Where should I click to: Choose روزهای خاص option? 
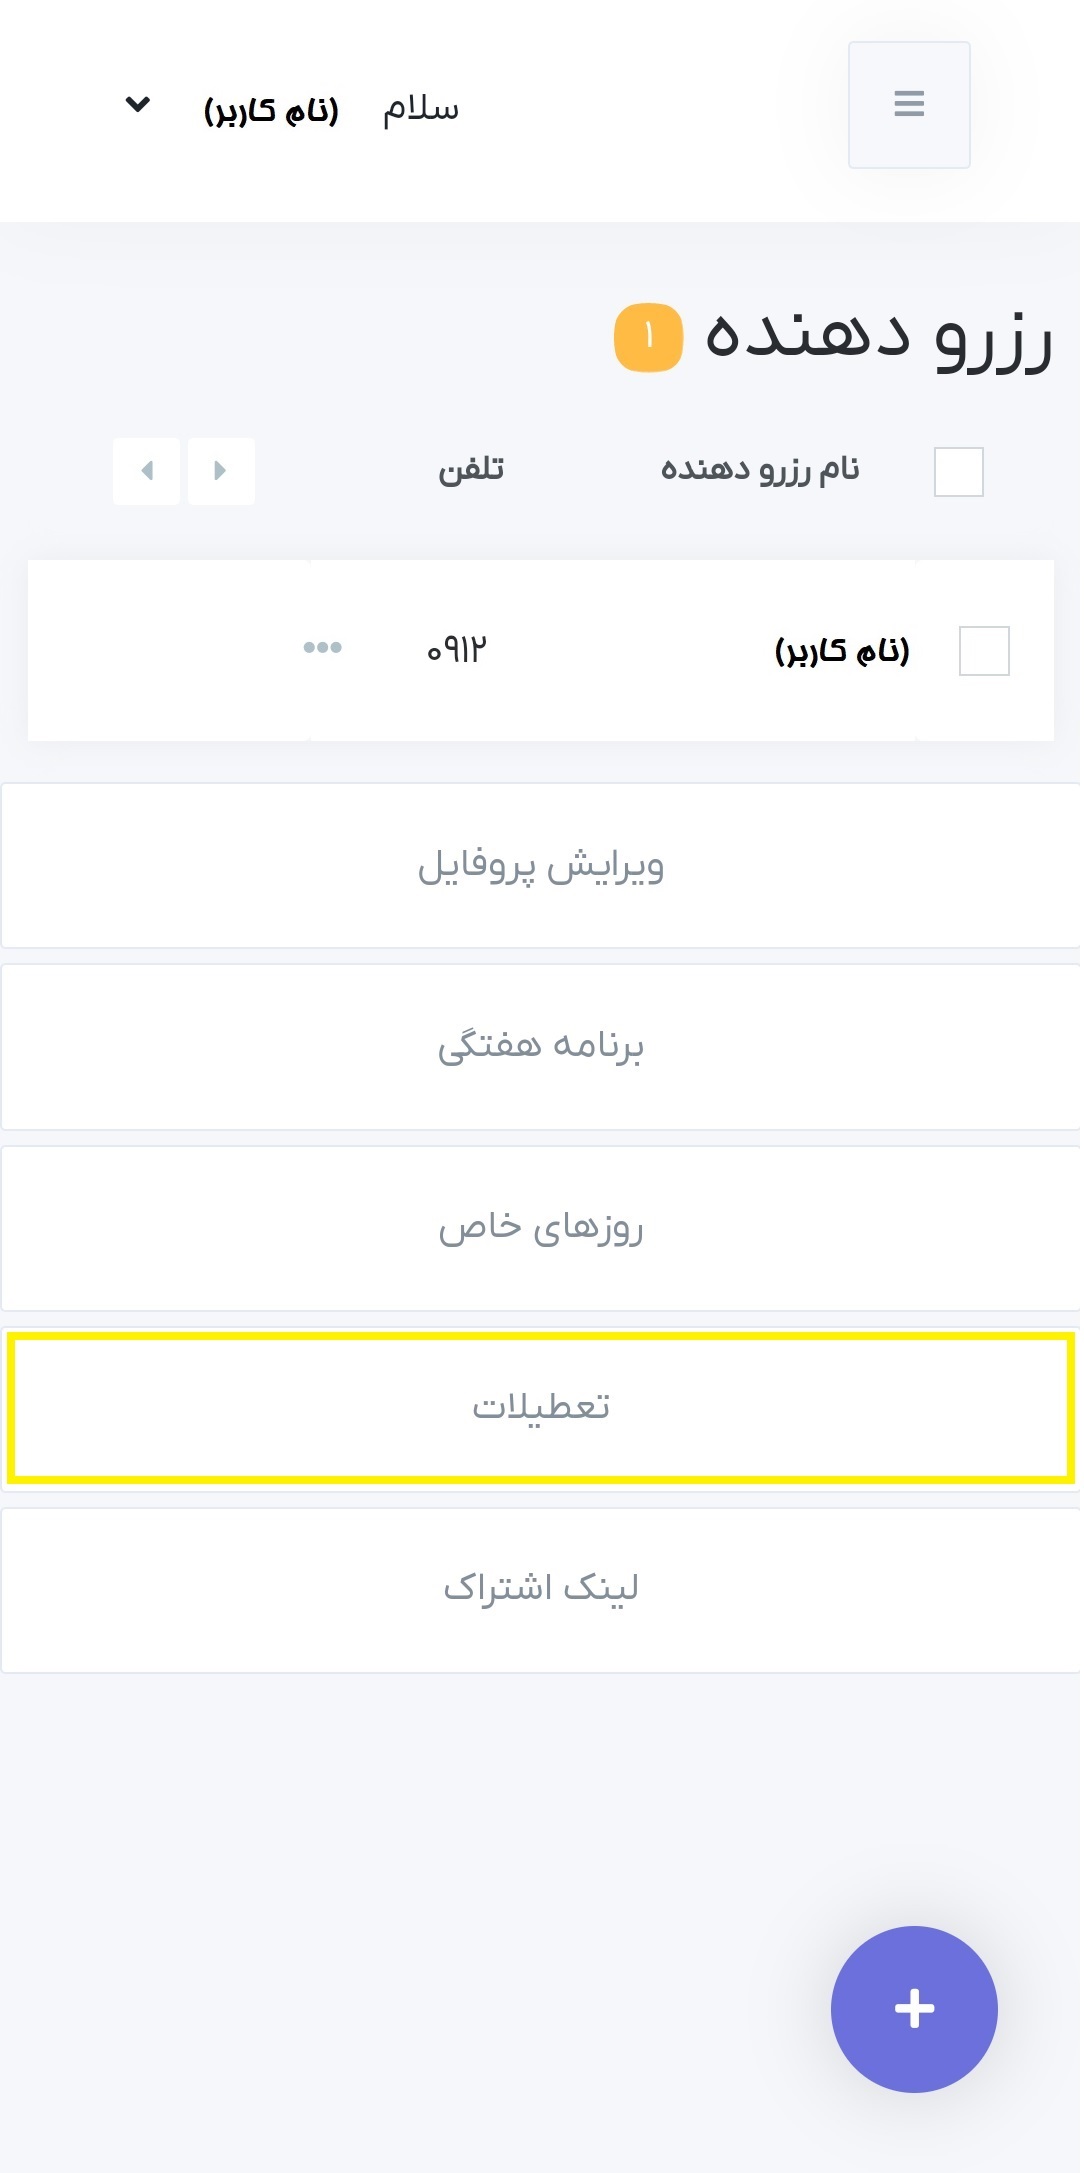tap(541, 1228)
